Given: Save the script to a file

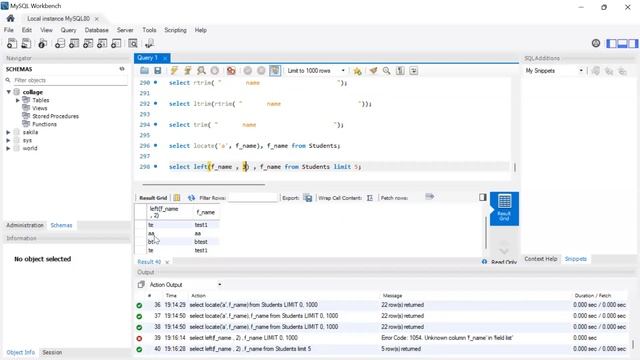Looking at the screenshot, I should point(158,71).
